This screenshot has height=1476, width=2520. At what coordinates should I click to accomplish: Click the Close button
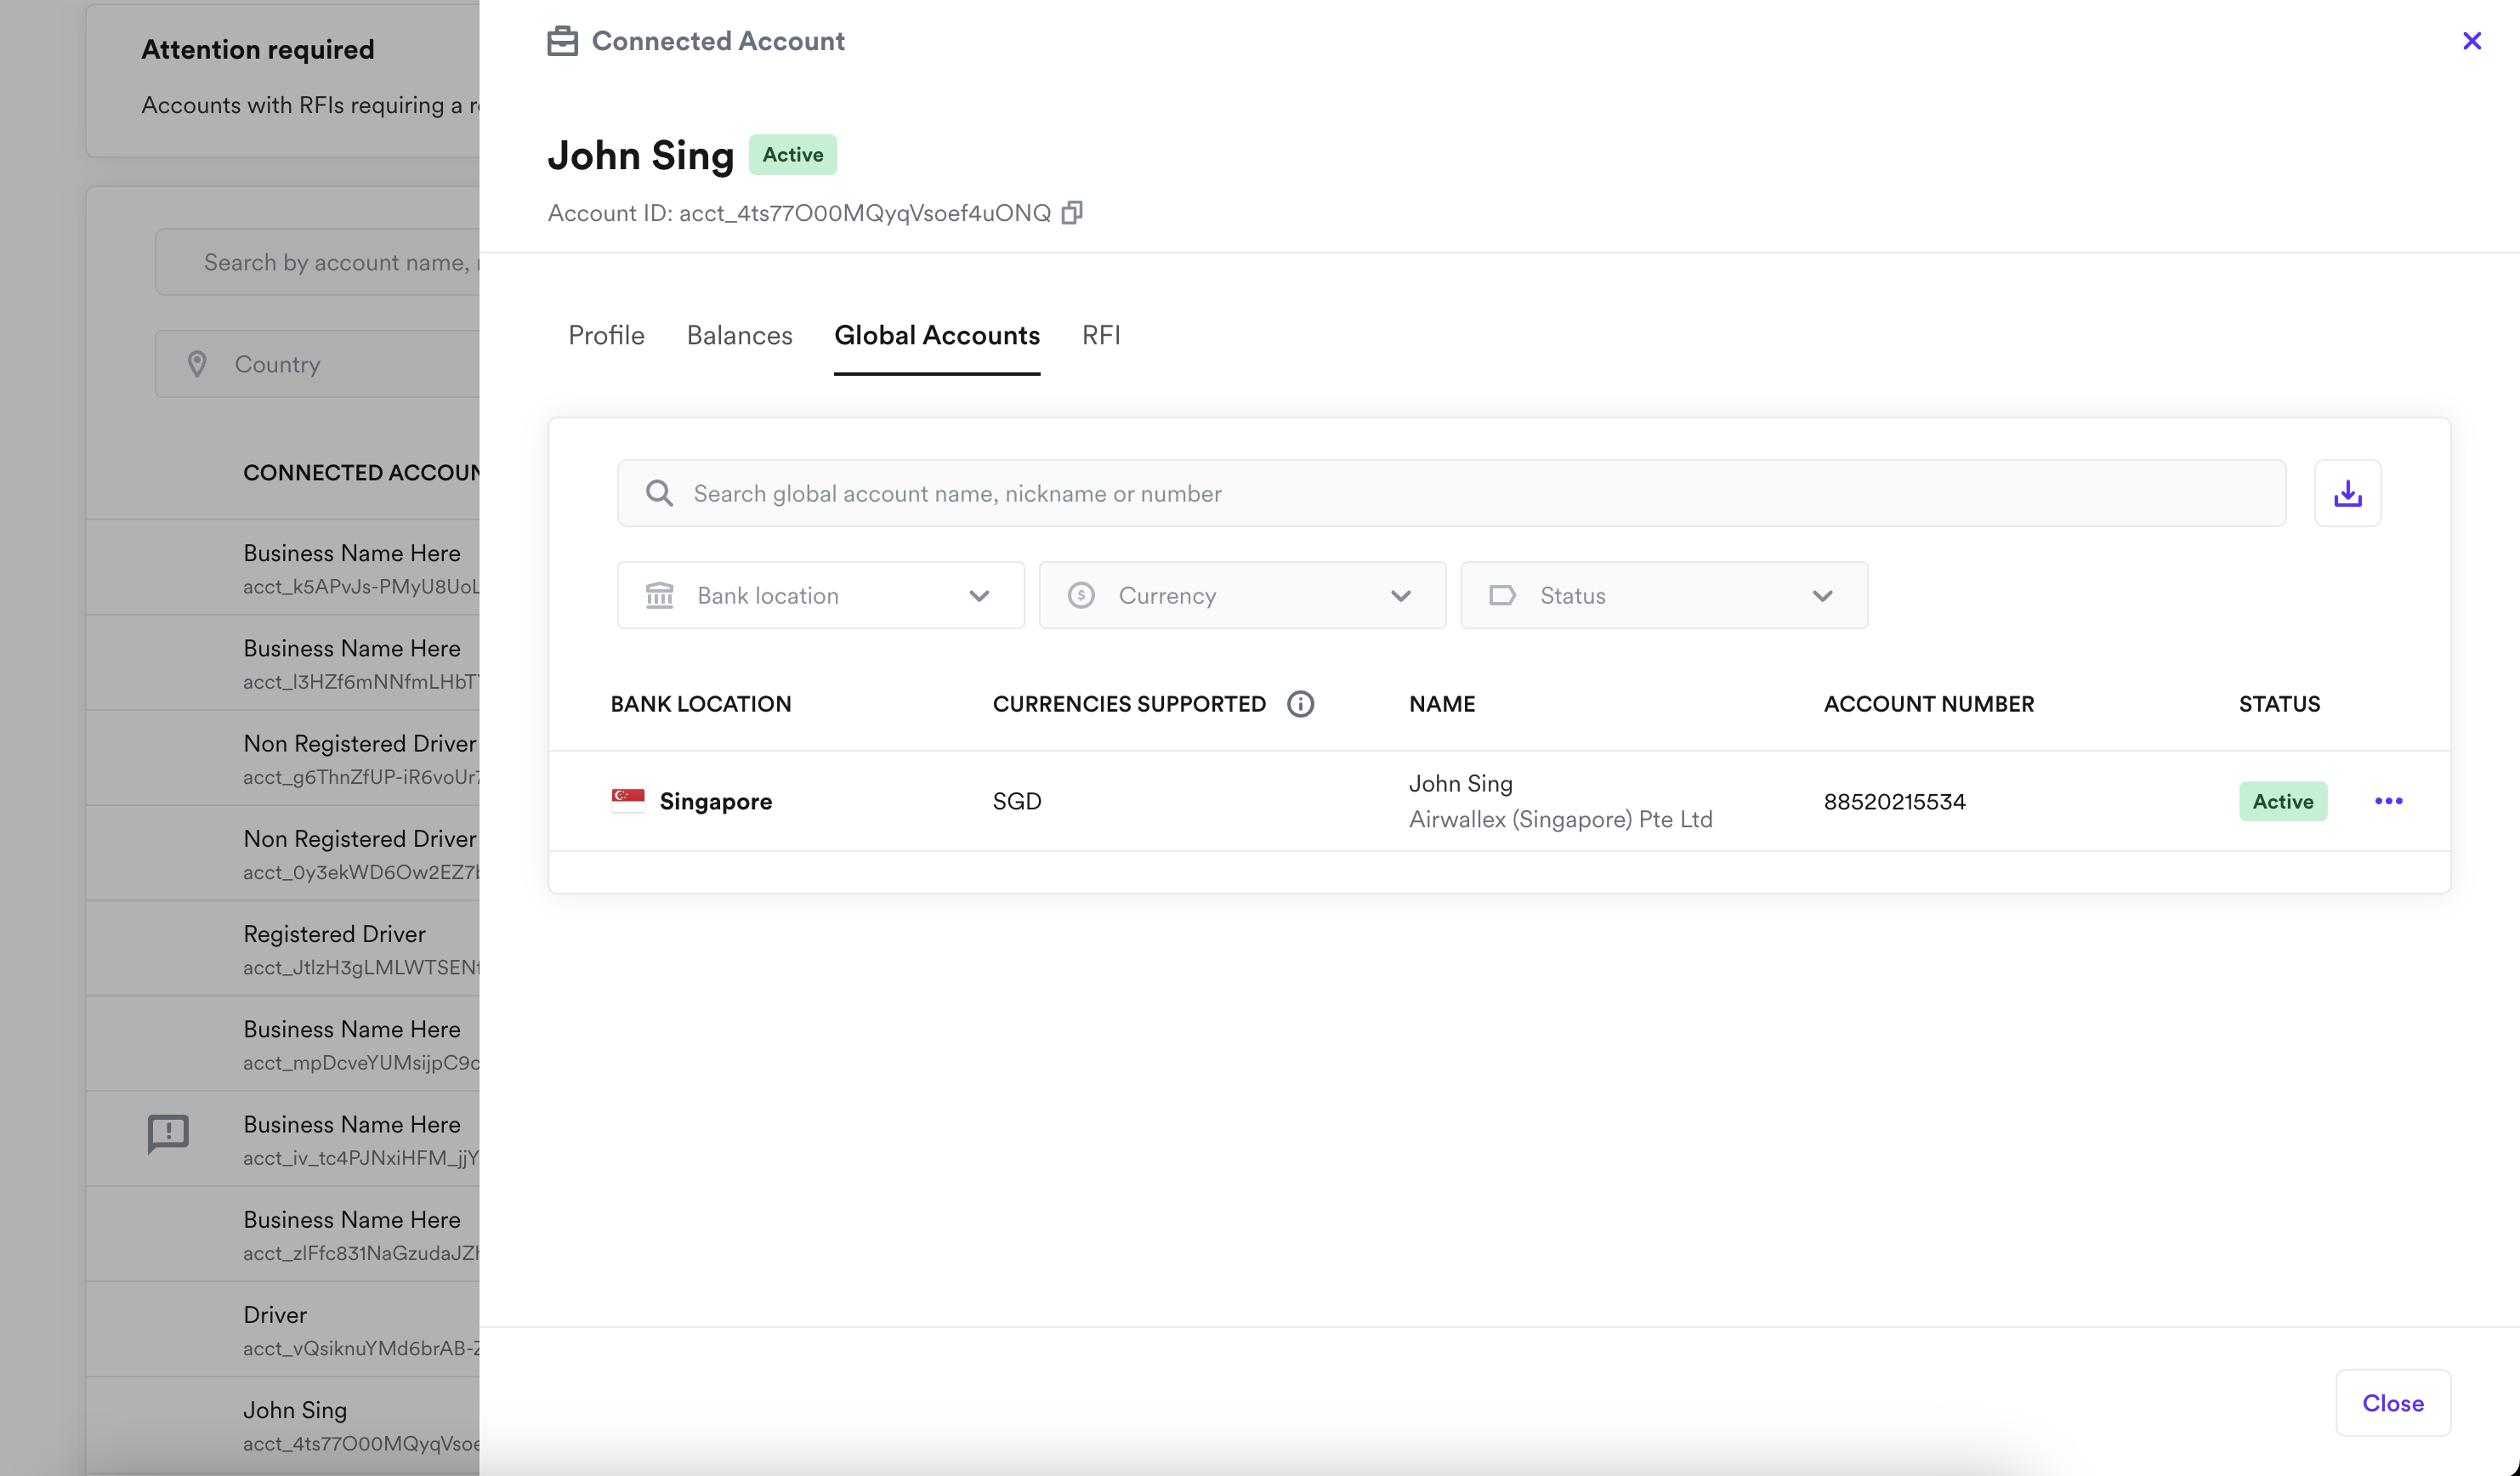pyautogui.click(x=2392, y=1403)
